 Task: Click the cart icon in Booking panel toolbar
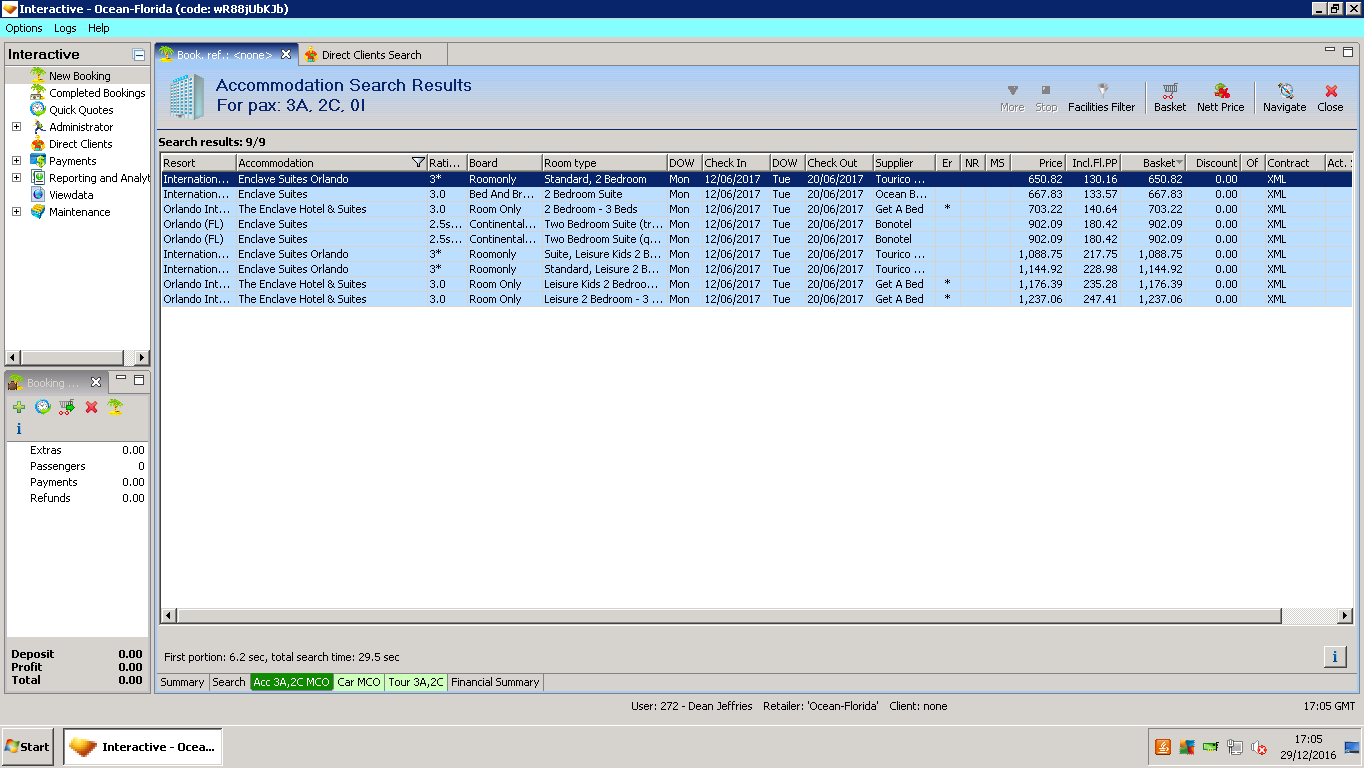pos(67,407)
